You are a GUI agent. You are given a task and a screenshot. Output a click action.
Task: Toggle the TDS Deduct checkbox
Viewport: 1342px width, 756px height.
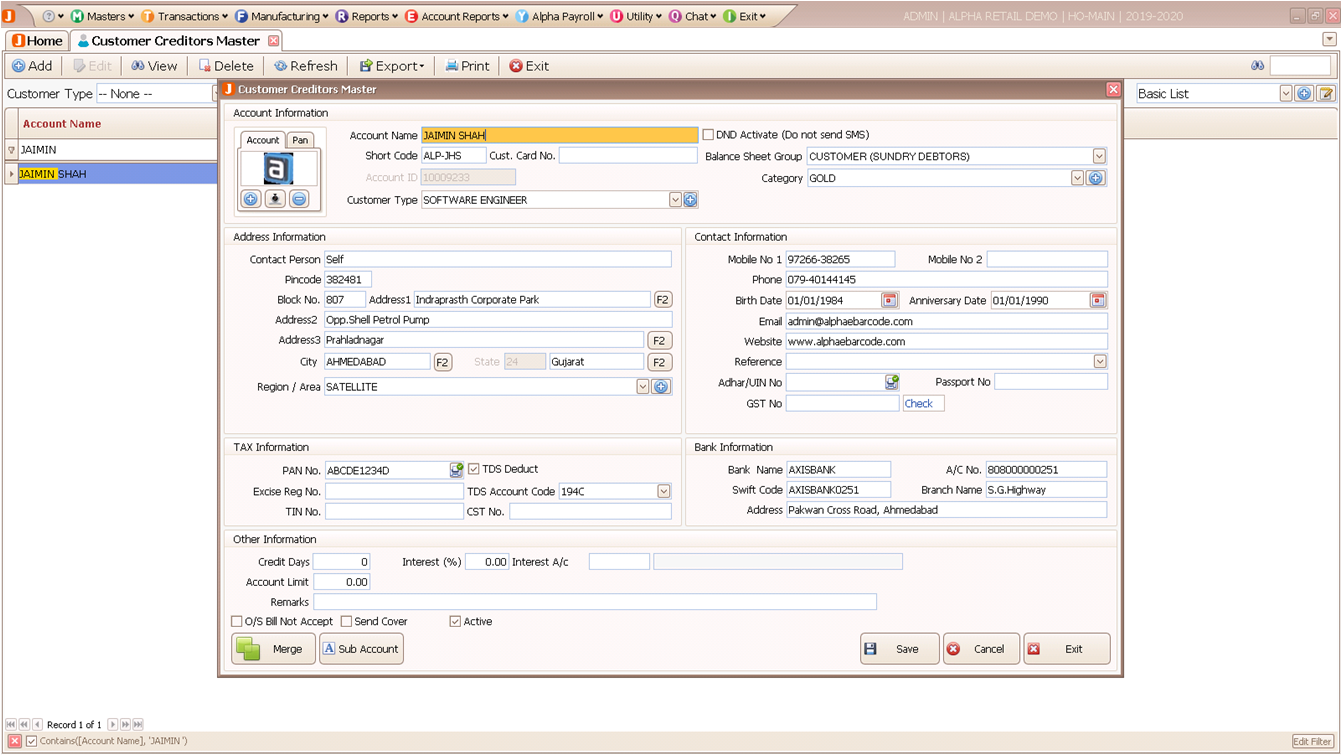pyautogui.click(x=474, y=469)
